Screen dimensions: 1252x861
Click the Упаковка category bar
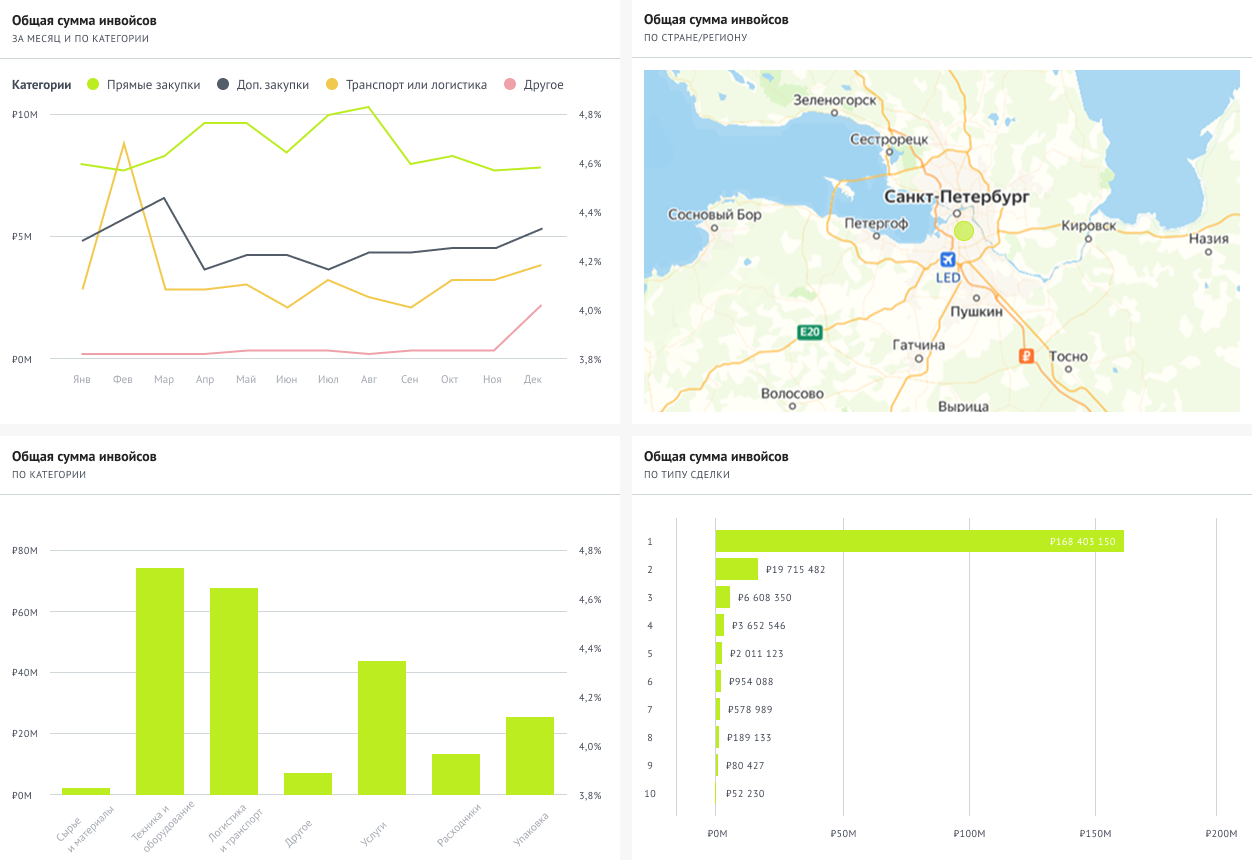(530, 756)
